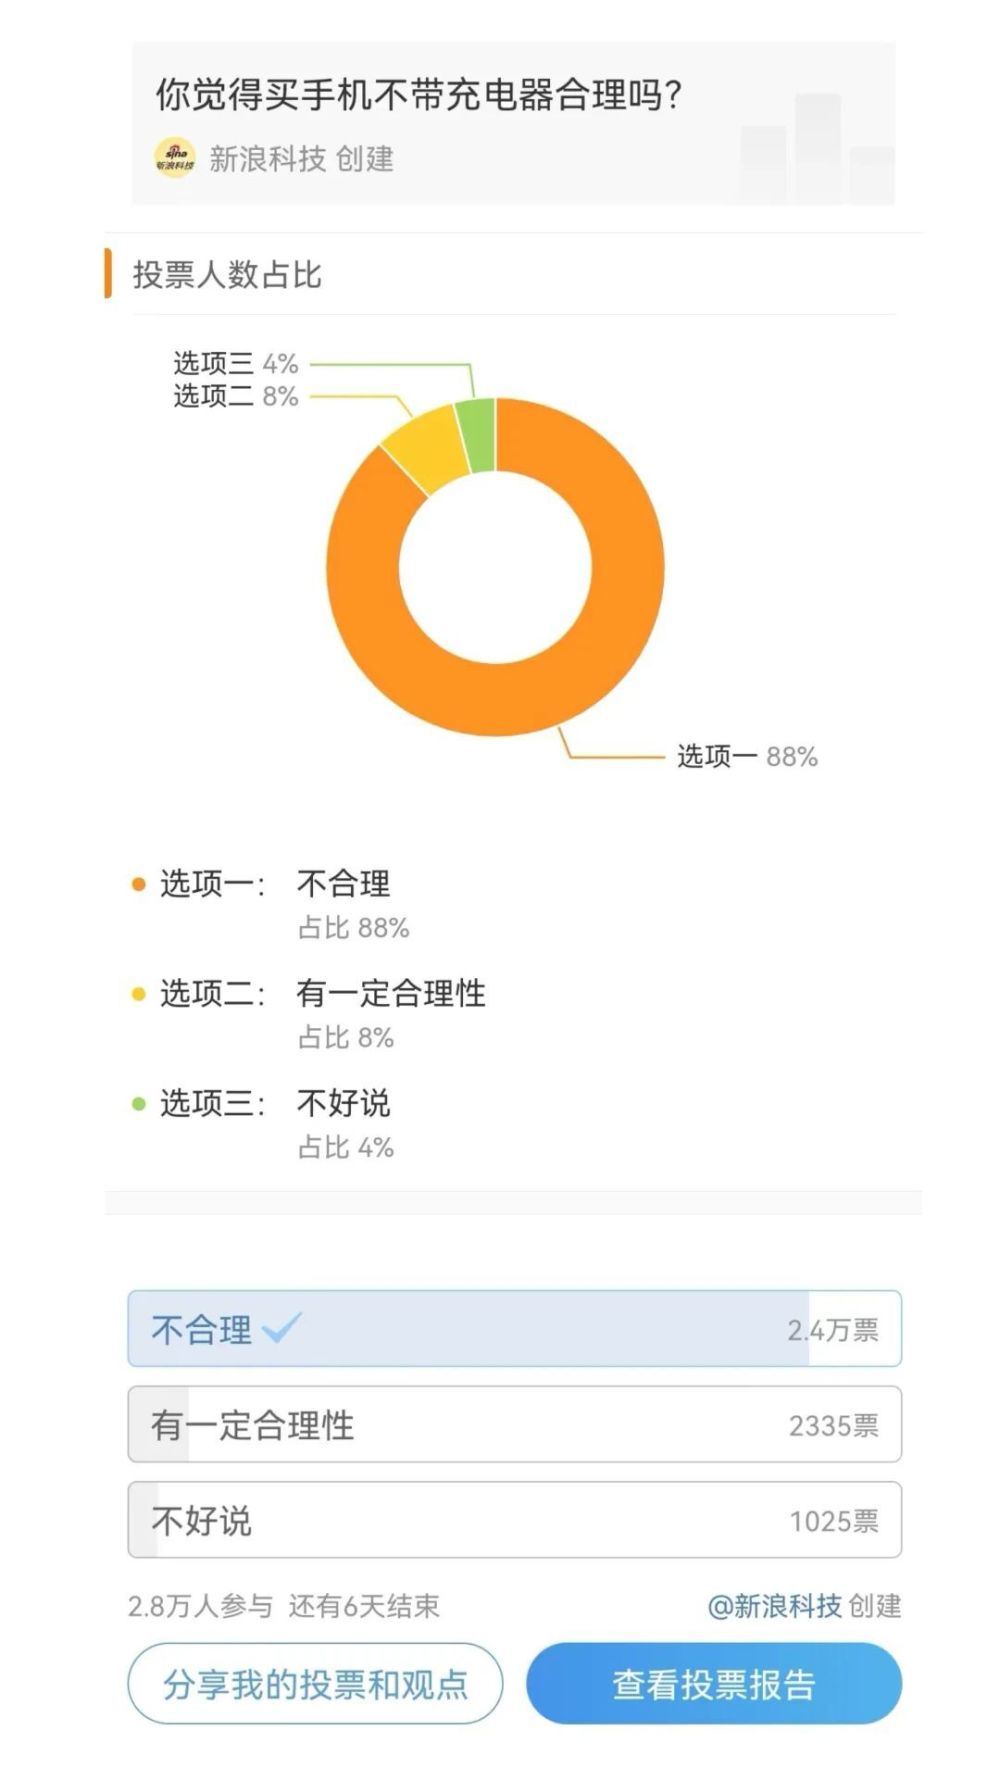1000x1768 pixels.
Task: Click the Sina Tech avatar logo
Action: pyautogui.click(x=174, y=158)
